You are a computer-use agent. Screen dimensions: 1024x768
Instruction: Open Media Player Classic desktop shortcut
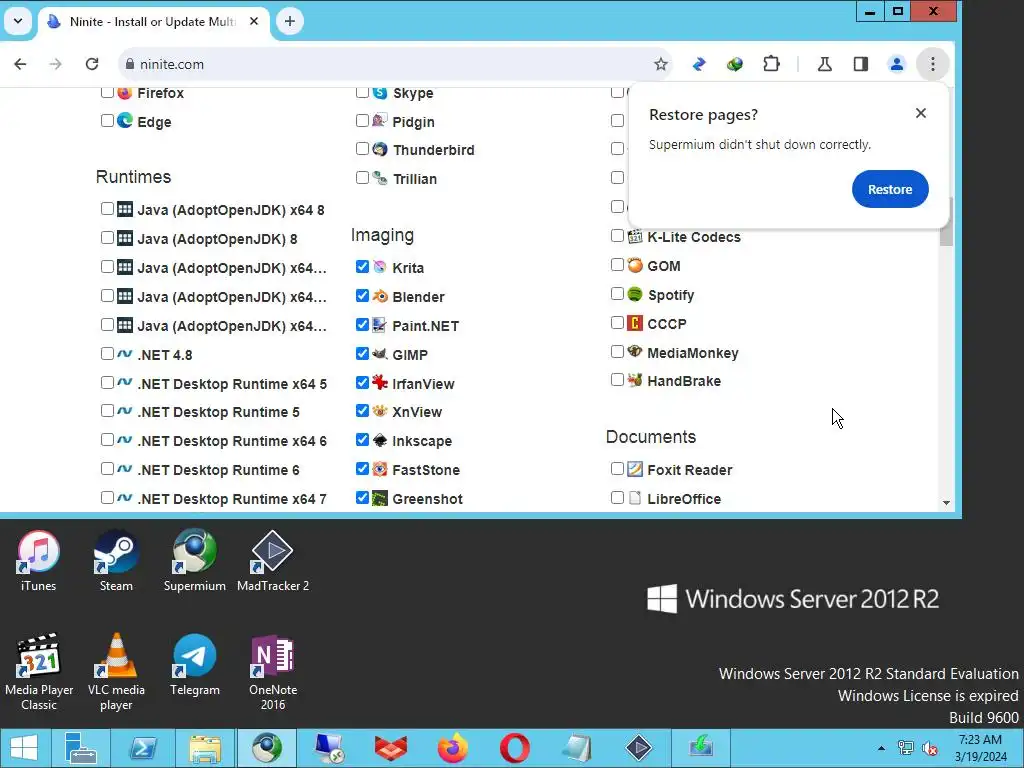pos(39,672)
